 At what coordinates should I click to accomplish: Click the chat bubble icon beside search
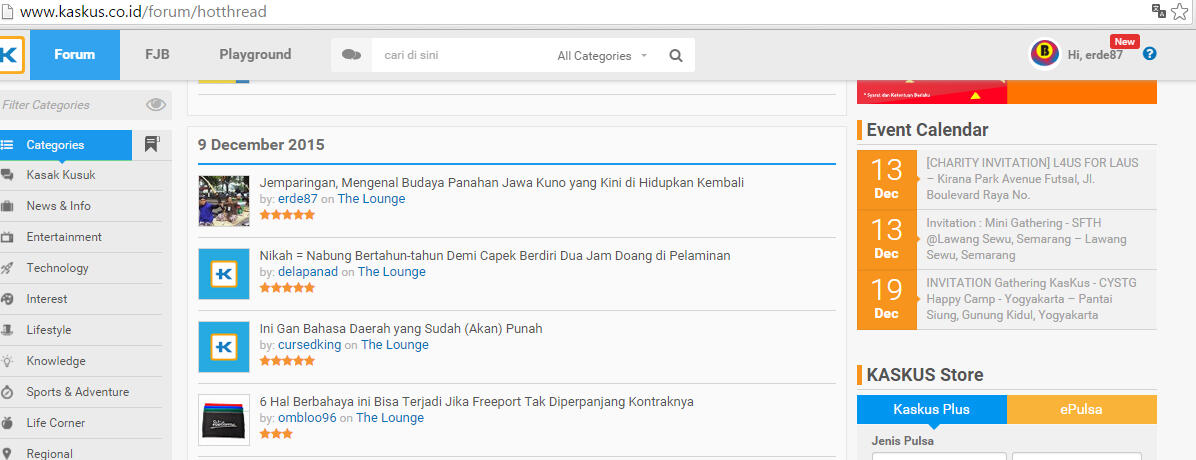(x=352, y=55)
